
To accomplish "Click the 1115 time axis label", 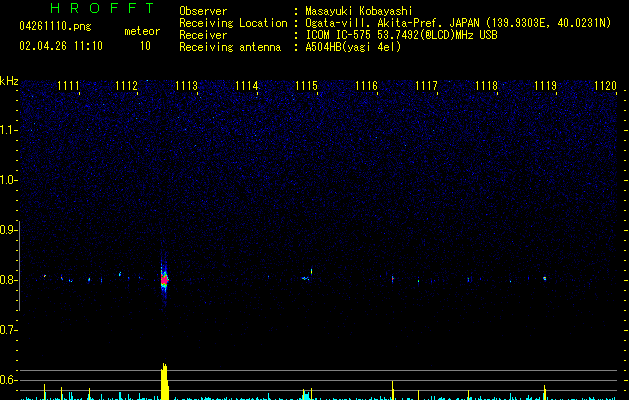I will click(306, 86).
